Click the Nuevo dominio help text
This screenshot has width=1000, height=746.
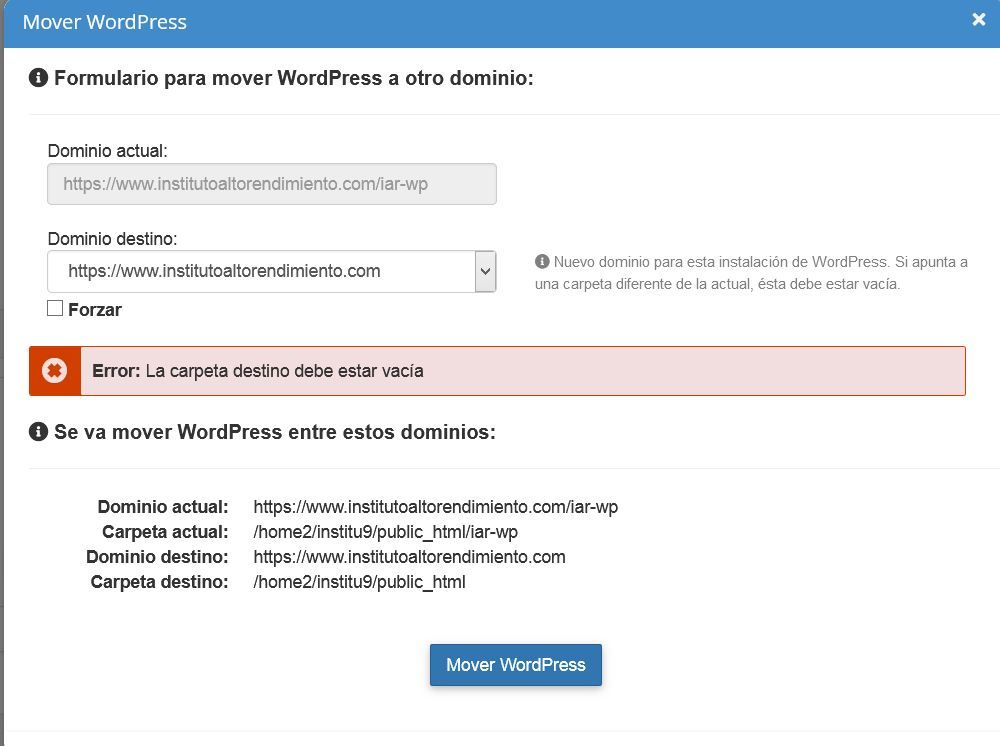[x=751, y=273]
